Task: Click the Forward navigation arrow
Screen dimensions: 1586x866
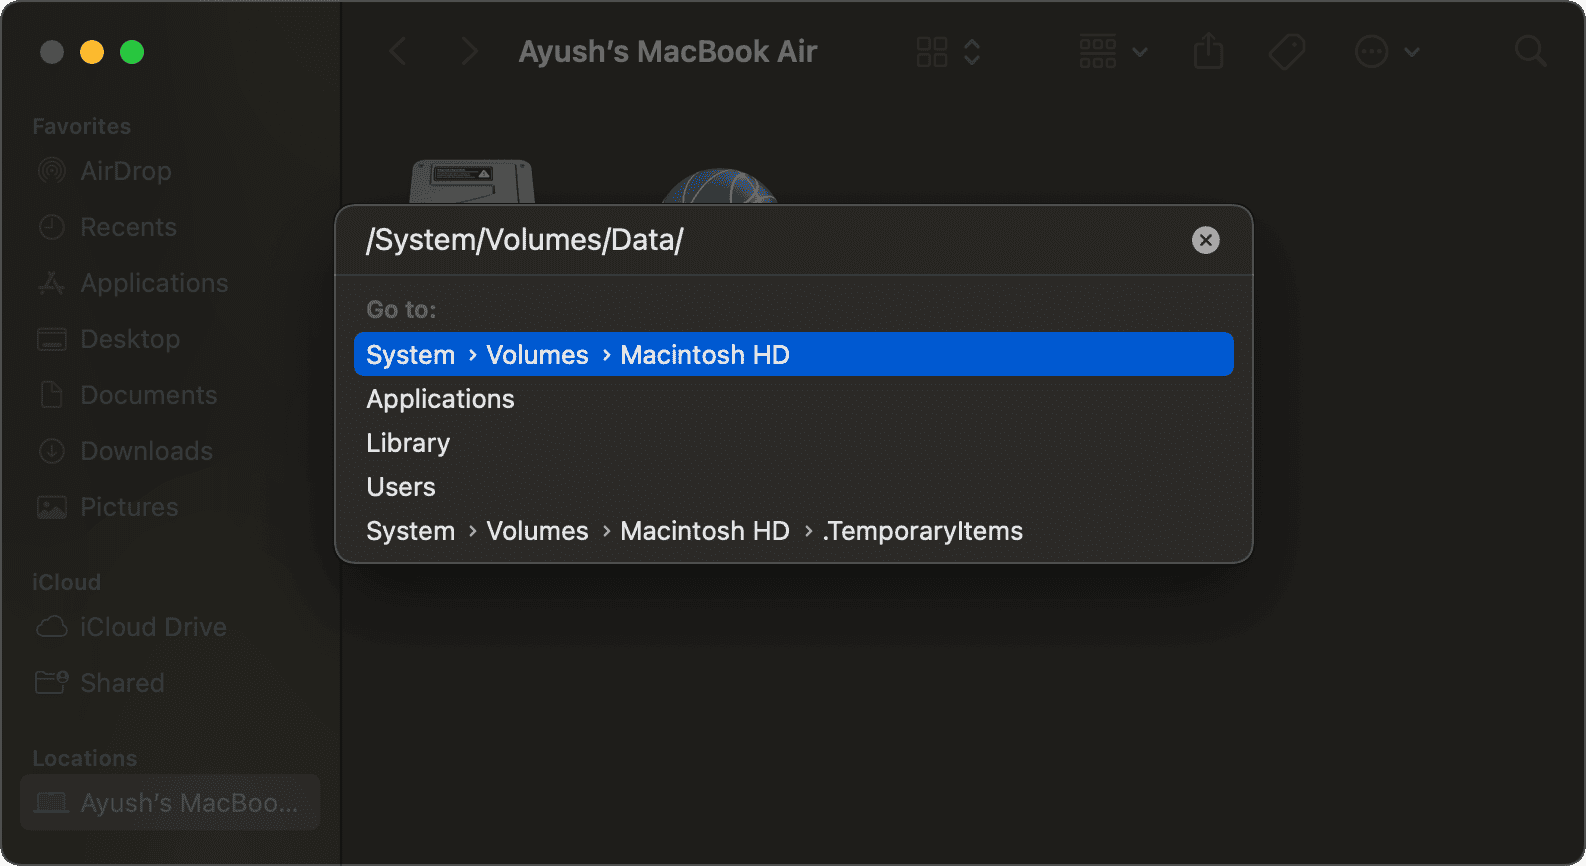Action: [468, 51]
